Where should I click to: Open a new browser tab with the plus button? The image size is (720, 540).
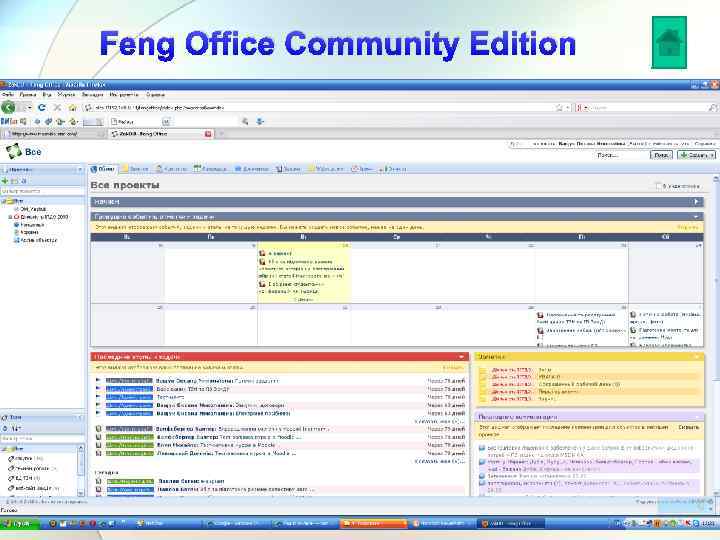tap(221, 134)
